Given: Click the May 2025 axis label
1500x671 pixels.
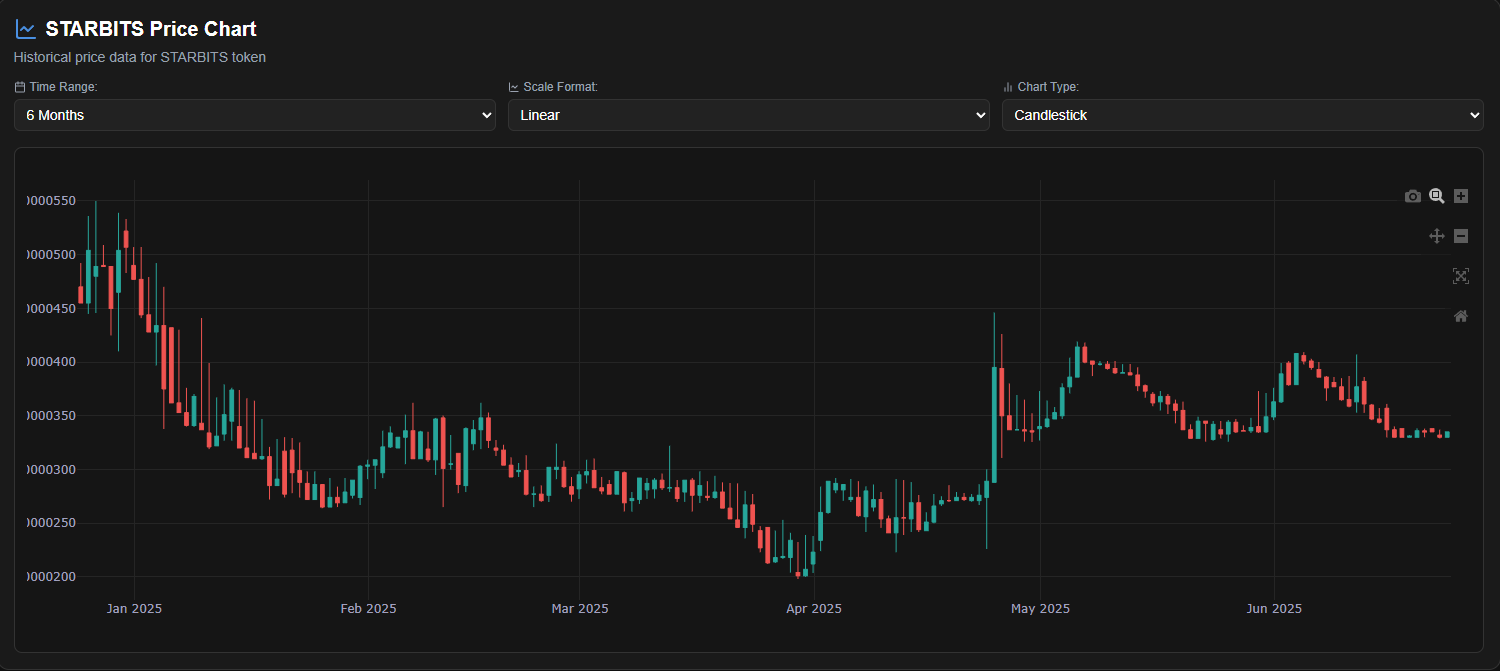Looking at the screenshot, I should coord(1041,608).
